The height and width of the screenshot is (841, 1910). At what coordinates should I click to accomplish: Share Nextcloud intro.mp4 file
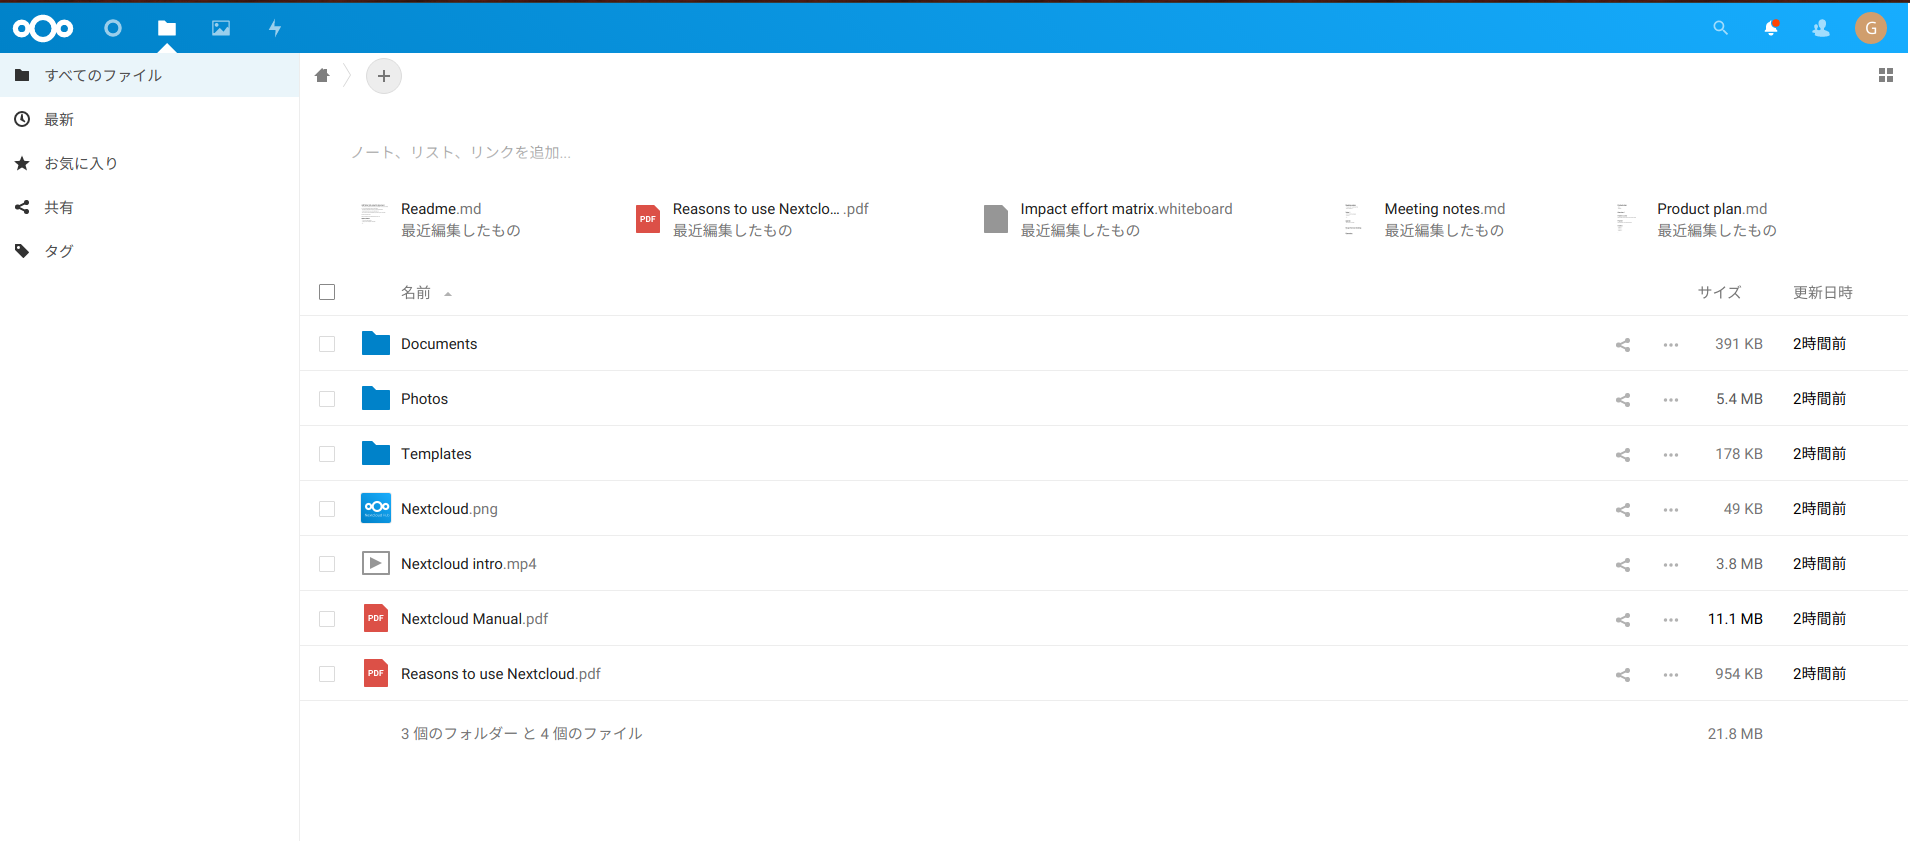tap(1623, 564)
